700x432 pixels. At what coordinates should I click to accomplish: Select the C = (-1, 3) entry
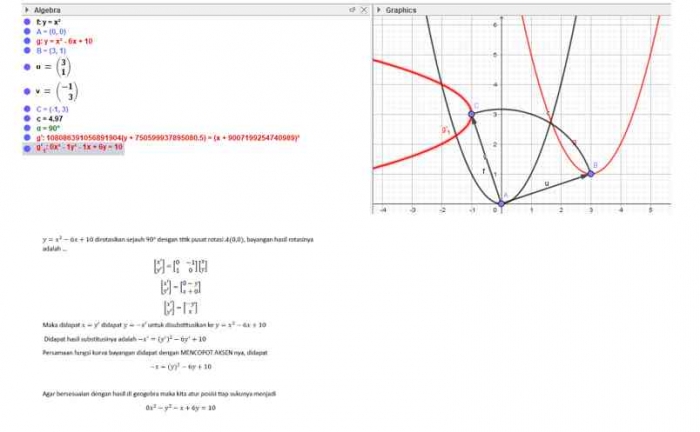(x=54, y=109)
